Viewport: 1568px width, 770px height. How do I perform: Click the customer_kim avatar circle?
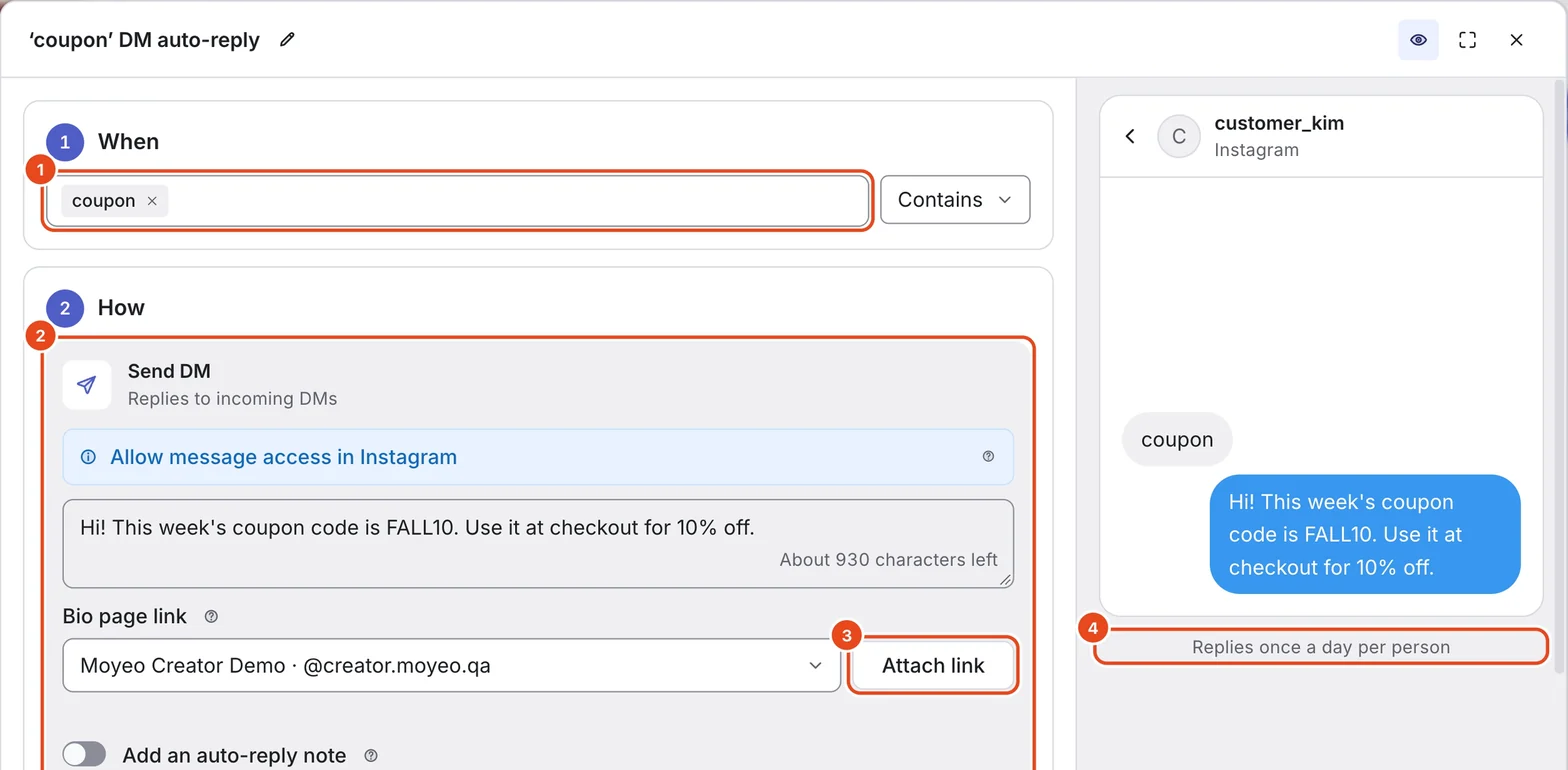point(1179,137)
